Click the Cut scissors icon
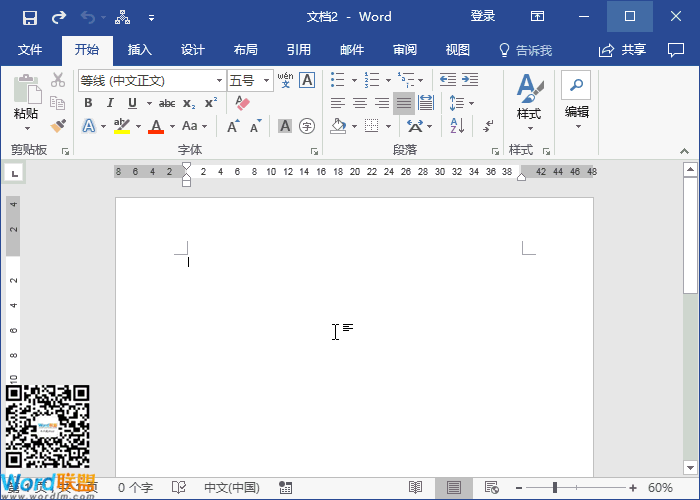 click(58, 80)
